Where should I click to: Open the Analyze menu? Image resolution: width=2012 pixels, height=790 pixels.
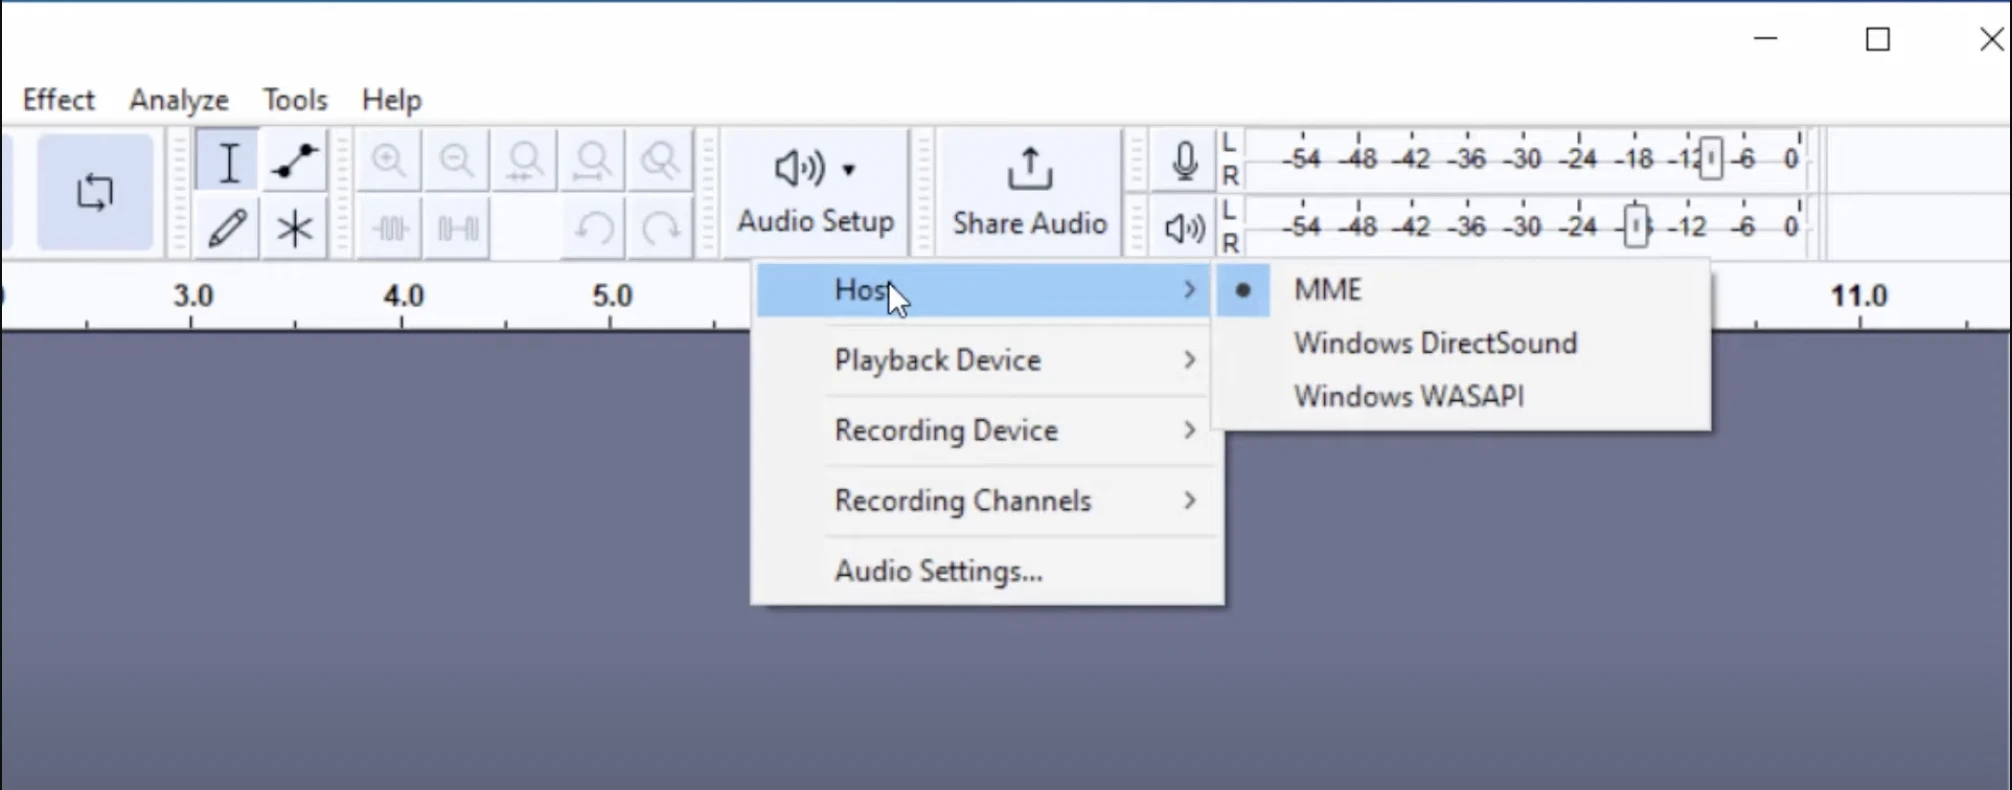pos(179,100)
